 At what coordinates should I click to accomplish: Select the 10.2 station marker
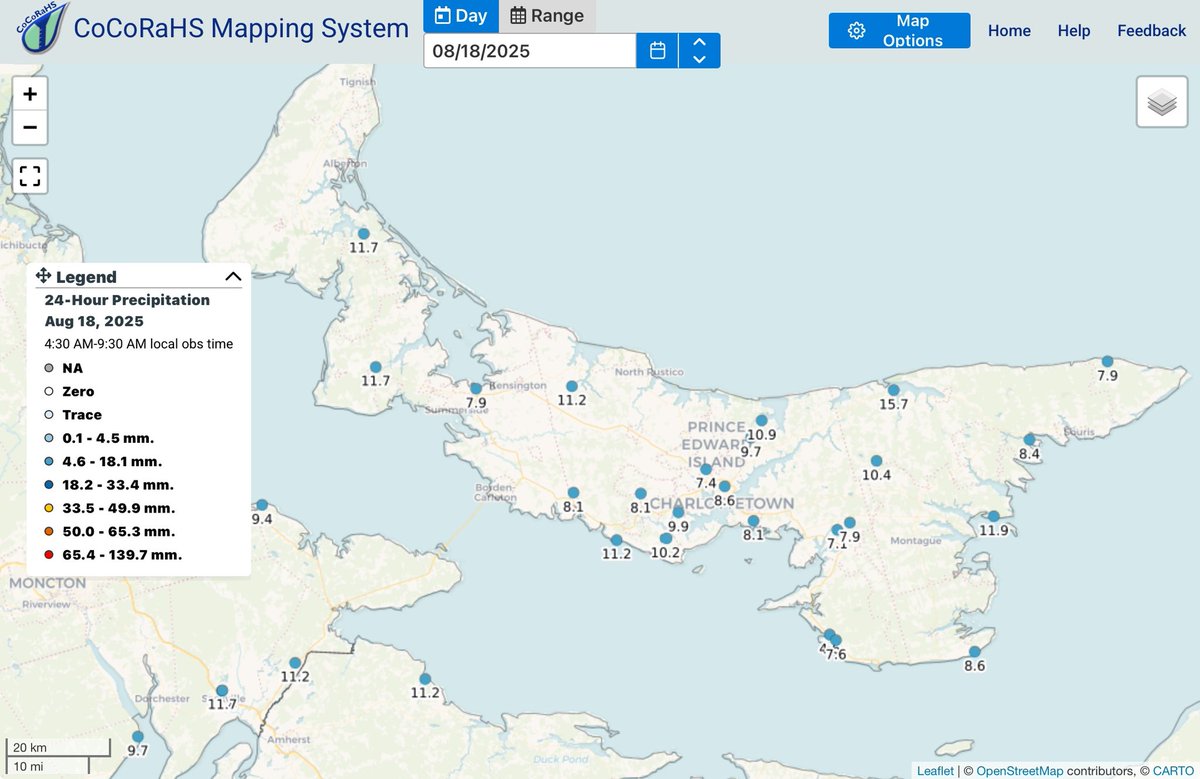point(665,539)
